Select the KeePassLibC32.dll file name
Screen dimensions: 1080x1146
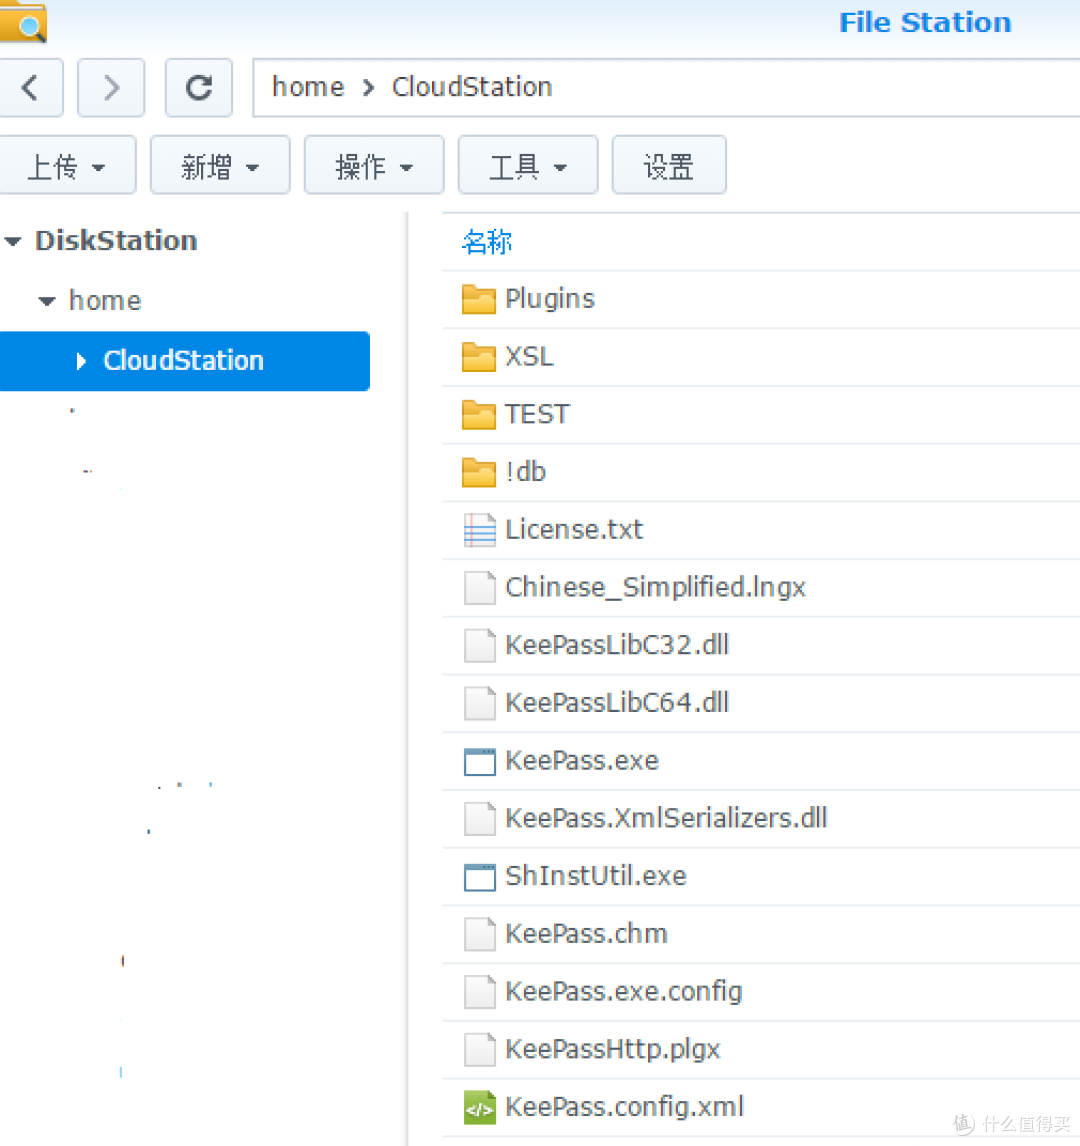(x=617, y=645)
